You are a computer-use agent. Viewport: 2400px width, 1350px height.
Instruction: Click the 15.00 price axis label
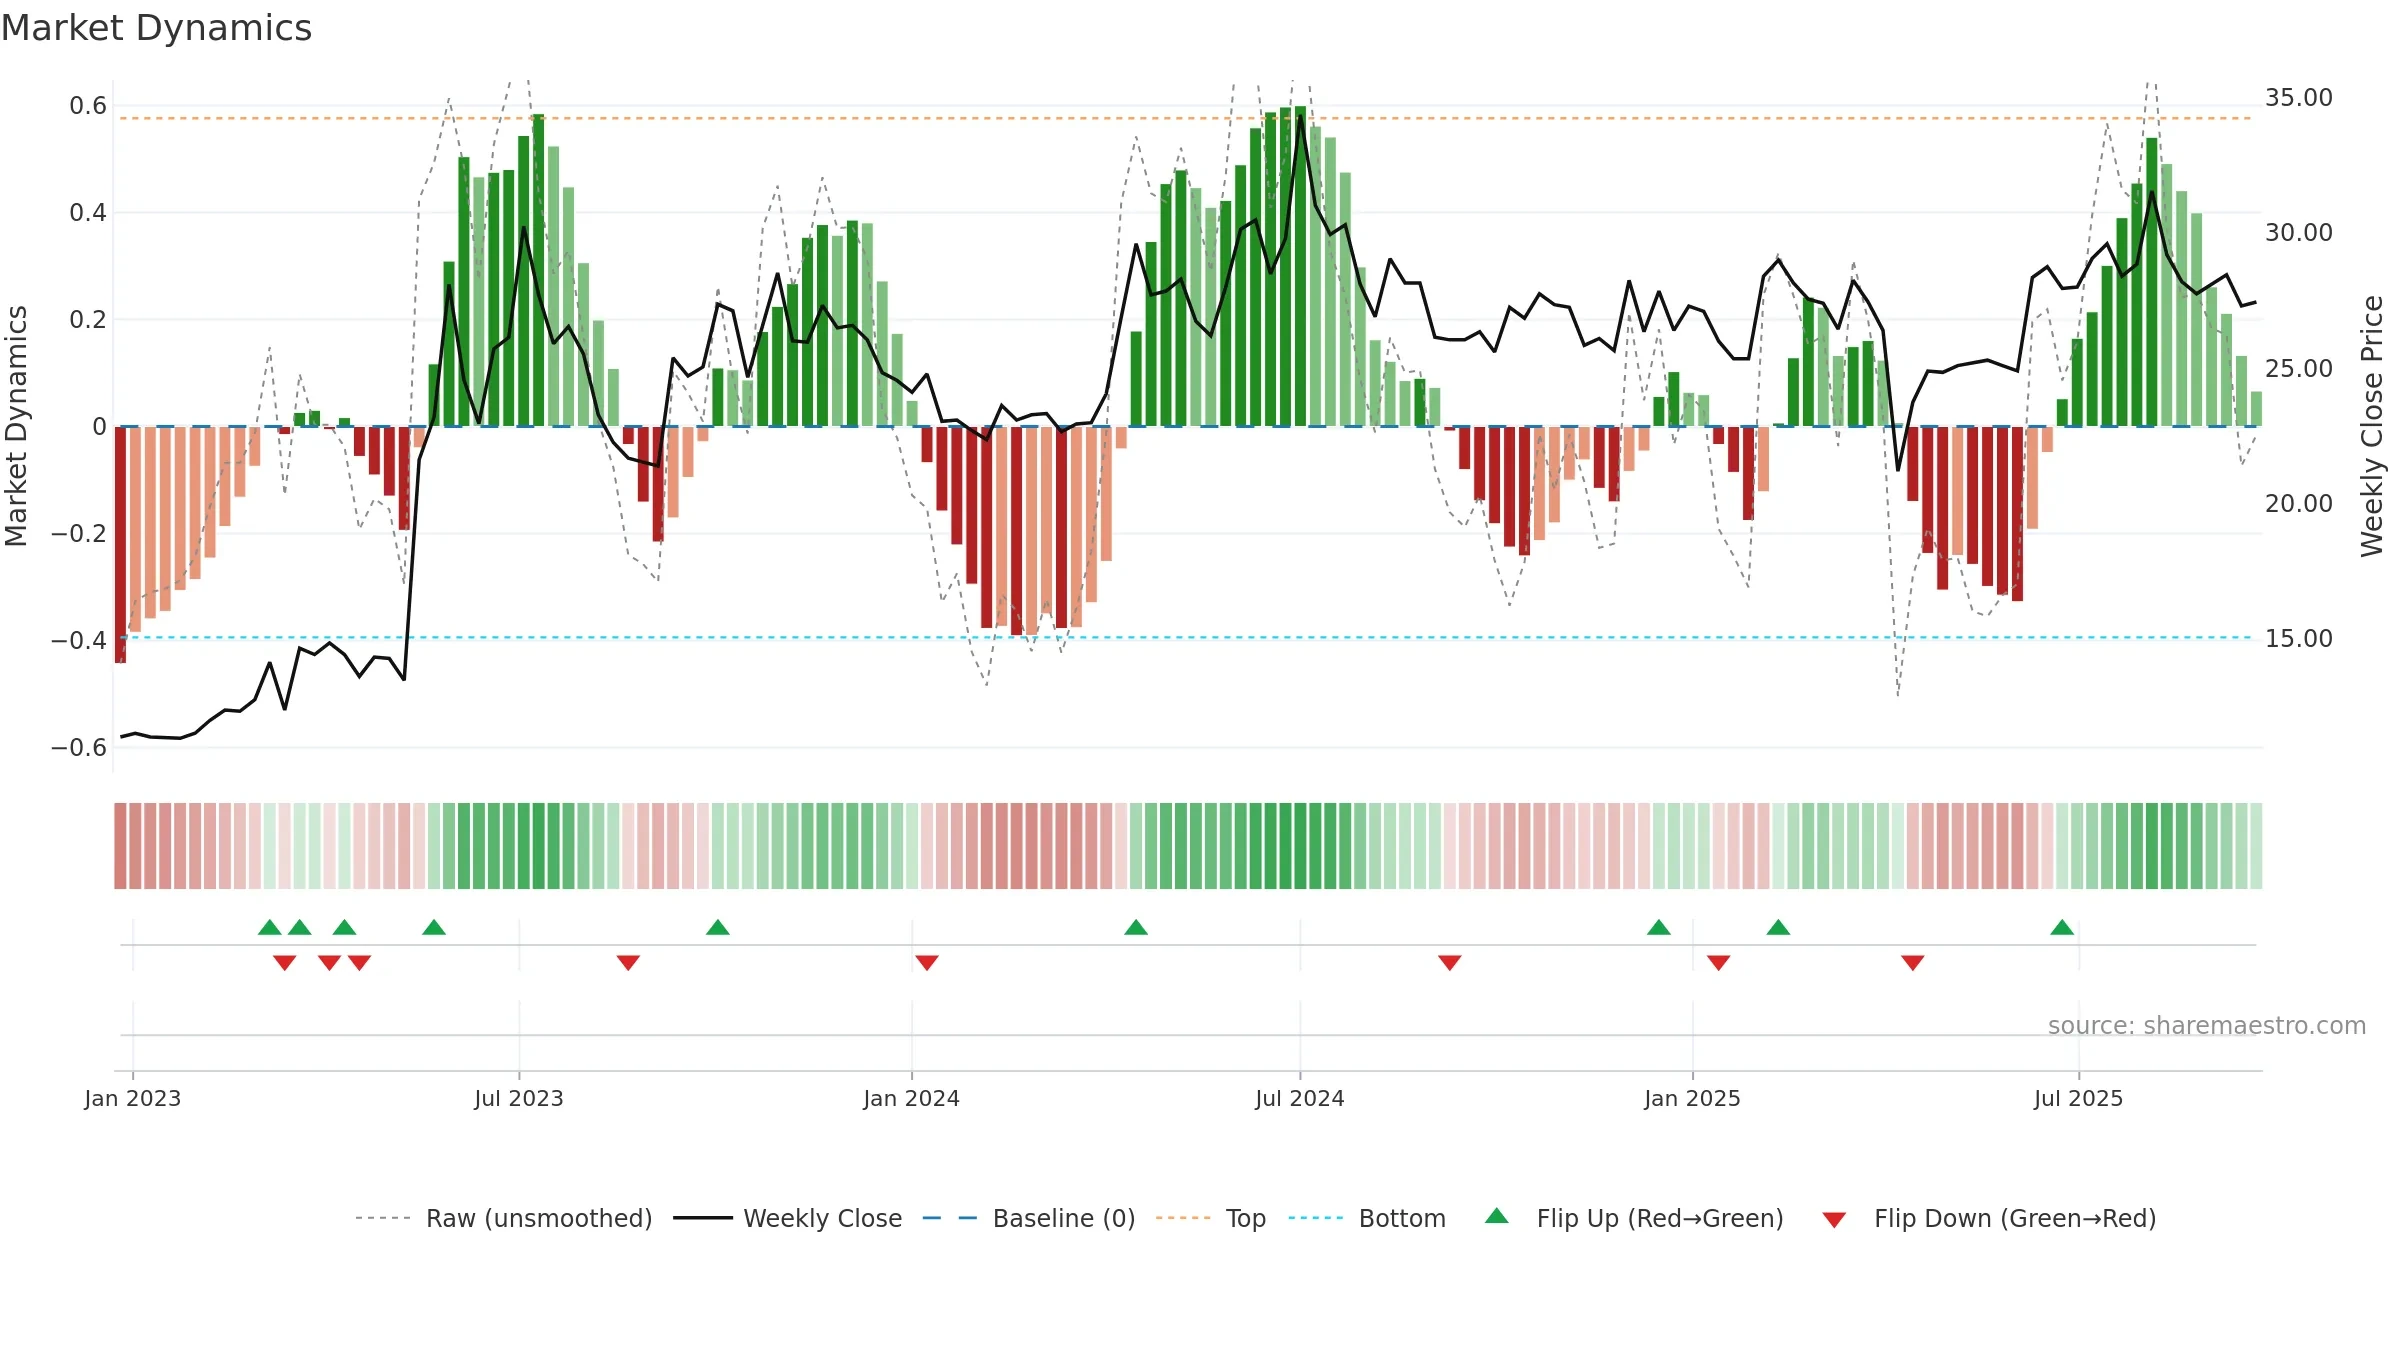click(2299, 638)
